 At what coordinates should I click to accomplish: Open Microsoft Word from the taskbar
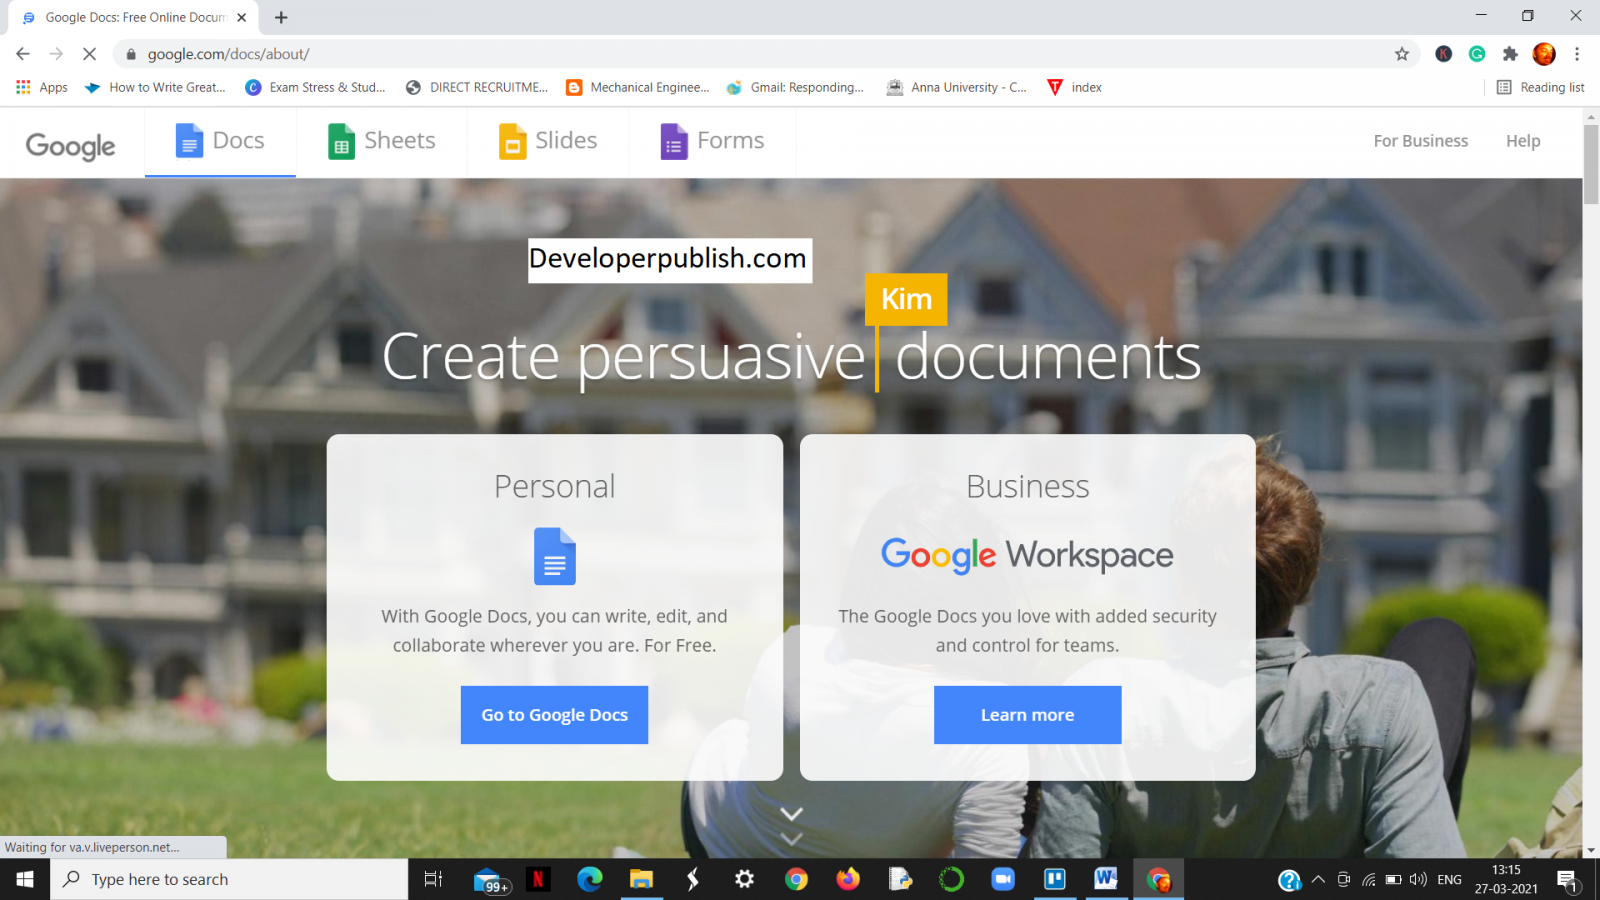coord(1106,879)
